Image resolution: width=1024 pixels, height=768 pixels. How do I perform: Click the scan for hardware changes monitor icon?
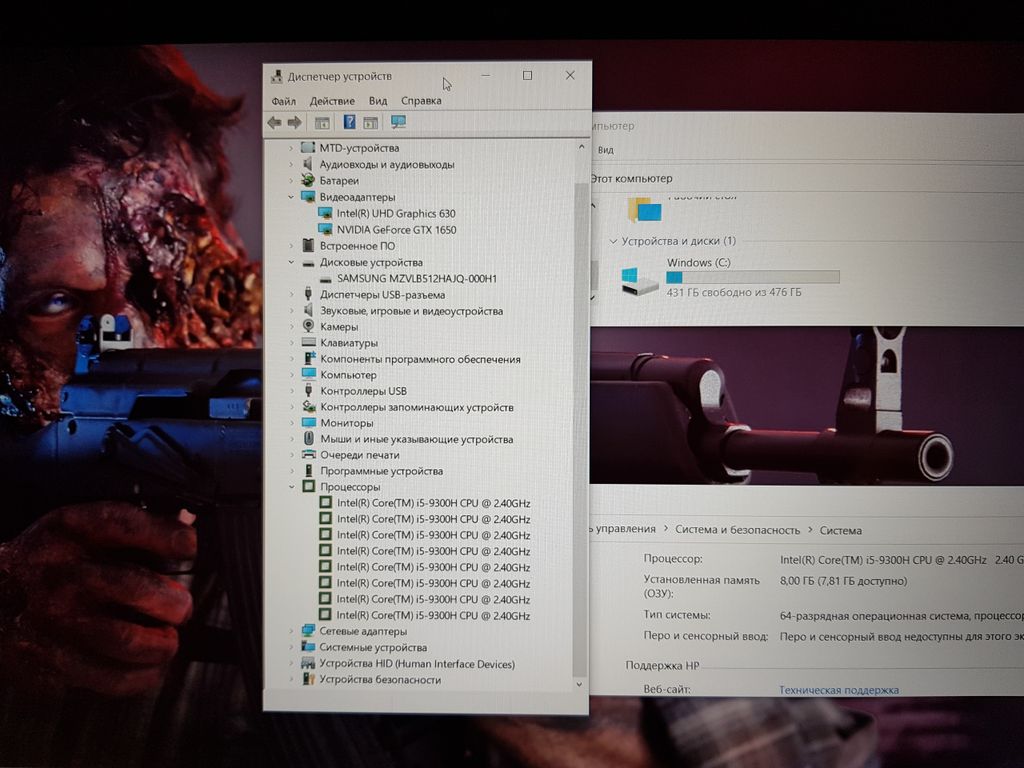pyautogui.click(x=398, y=122)
